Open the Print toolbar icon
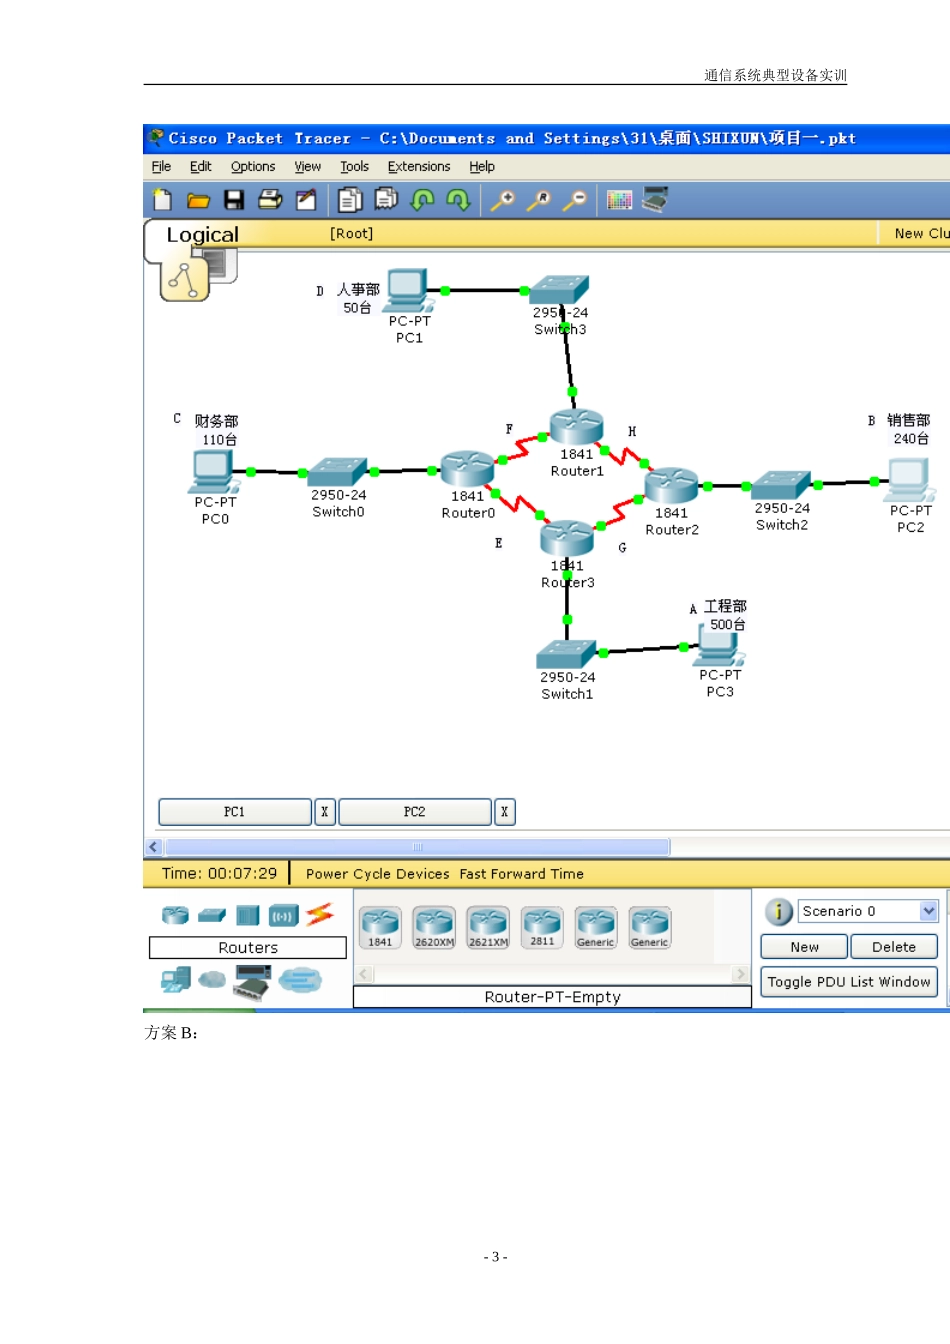The image size is (950, 1344). 270,200
